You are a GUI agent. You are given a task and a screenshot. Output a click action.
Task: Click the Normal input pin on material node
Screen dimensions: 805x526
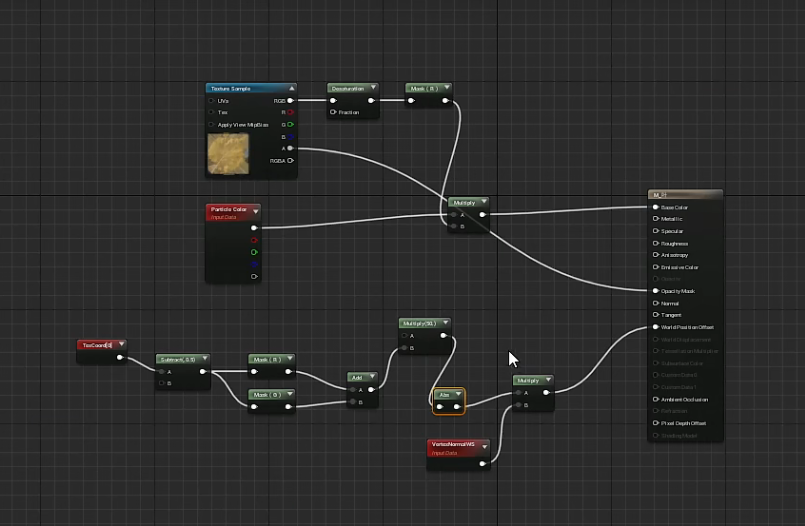tap(655, 303)
